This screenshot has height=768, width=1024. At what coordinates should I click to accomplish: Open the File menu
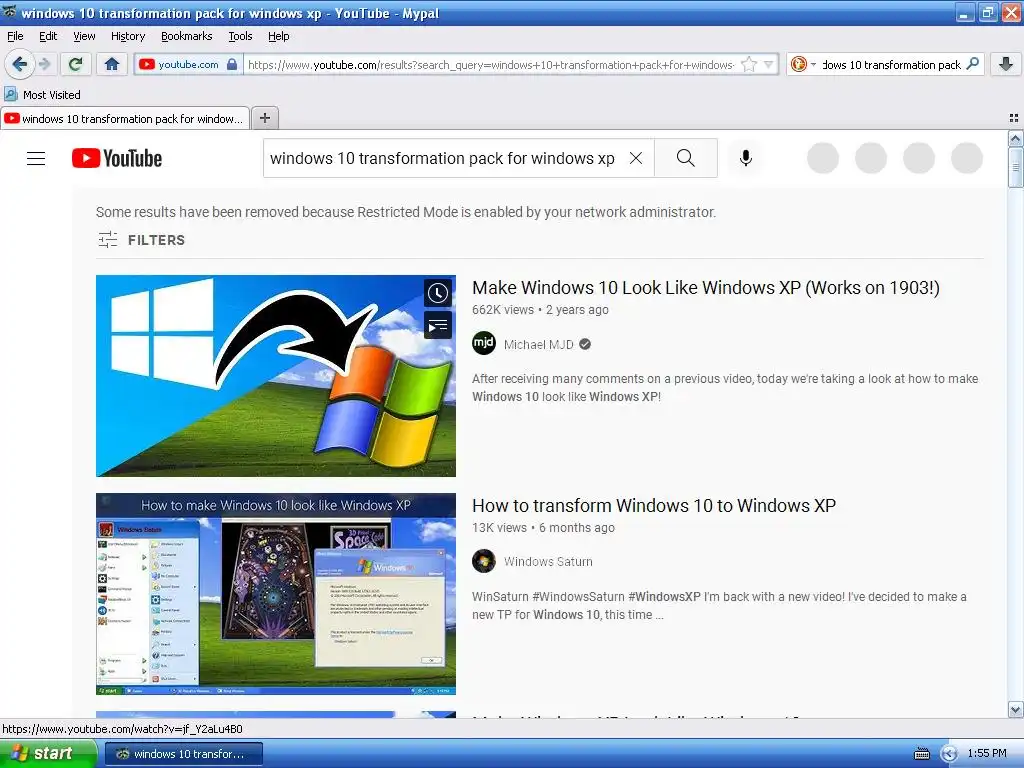point(15,36)
